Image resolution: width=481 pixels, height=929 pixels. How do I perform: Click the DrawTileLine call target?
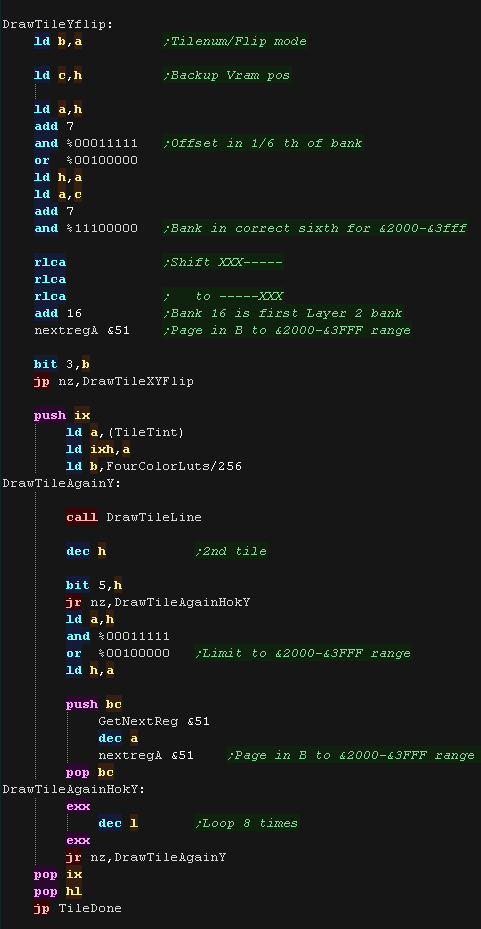(x=153, y=517)
